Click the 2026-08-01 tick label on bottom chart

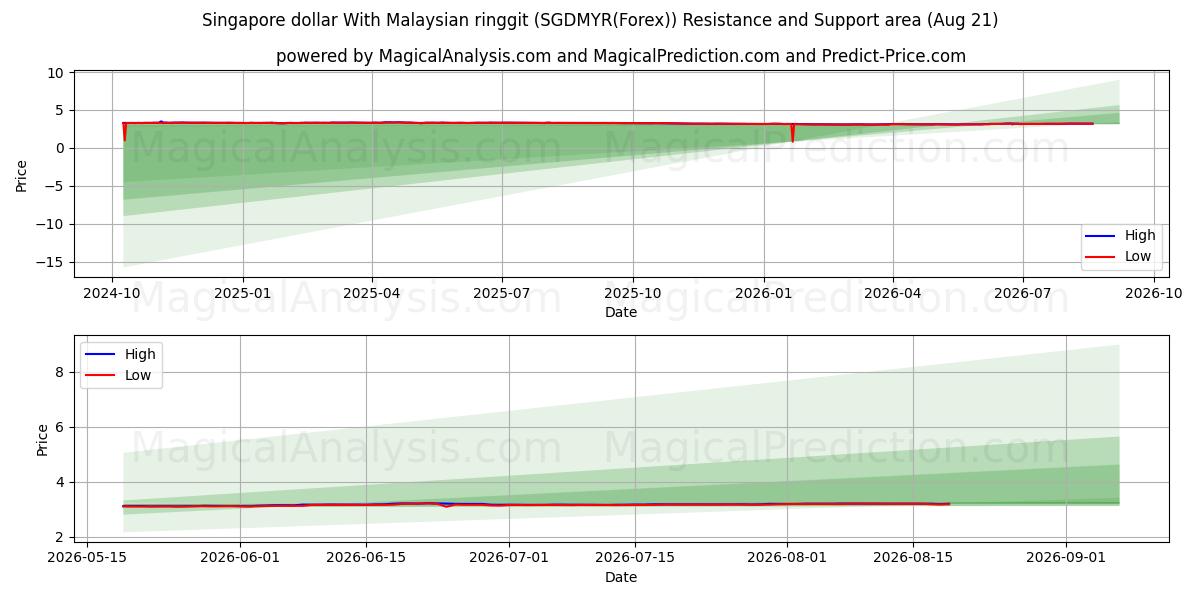[787, 558]
